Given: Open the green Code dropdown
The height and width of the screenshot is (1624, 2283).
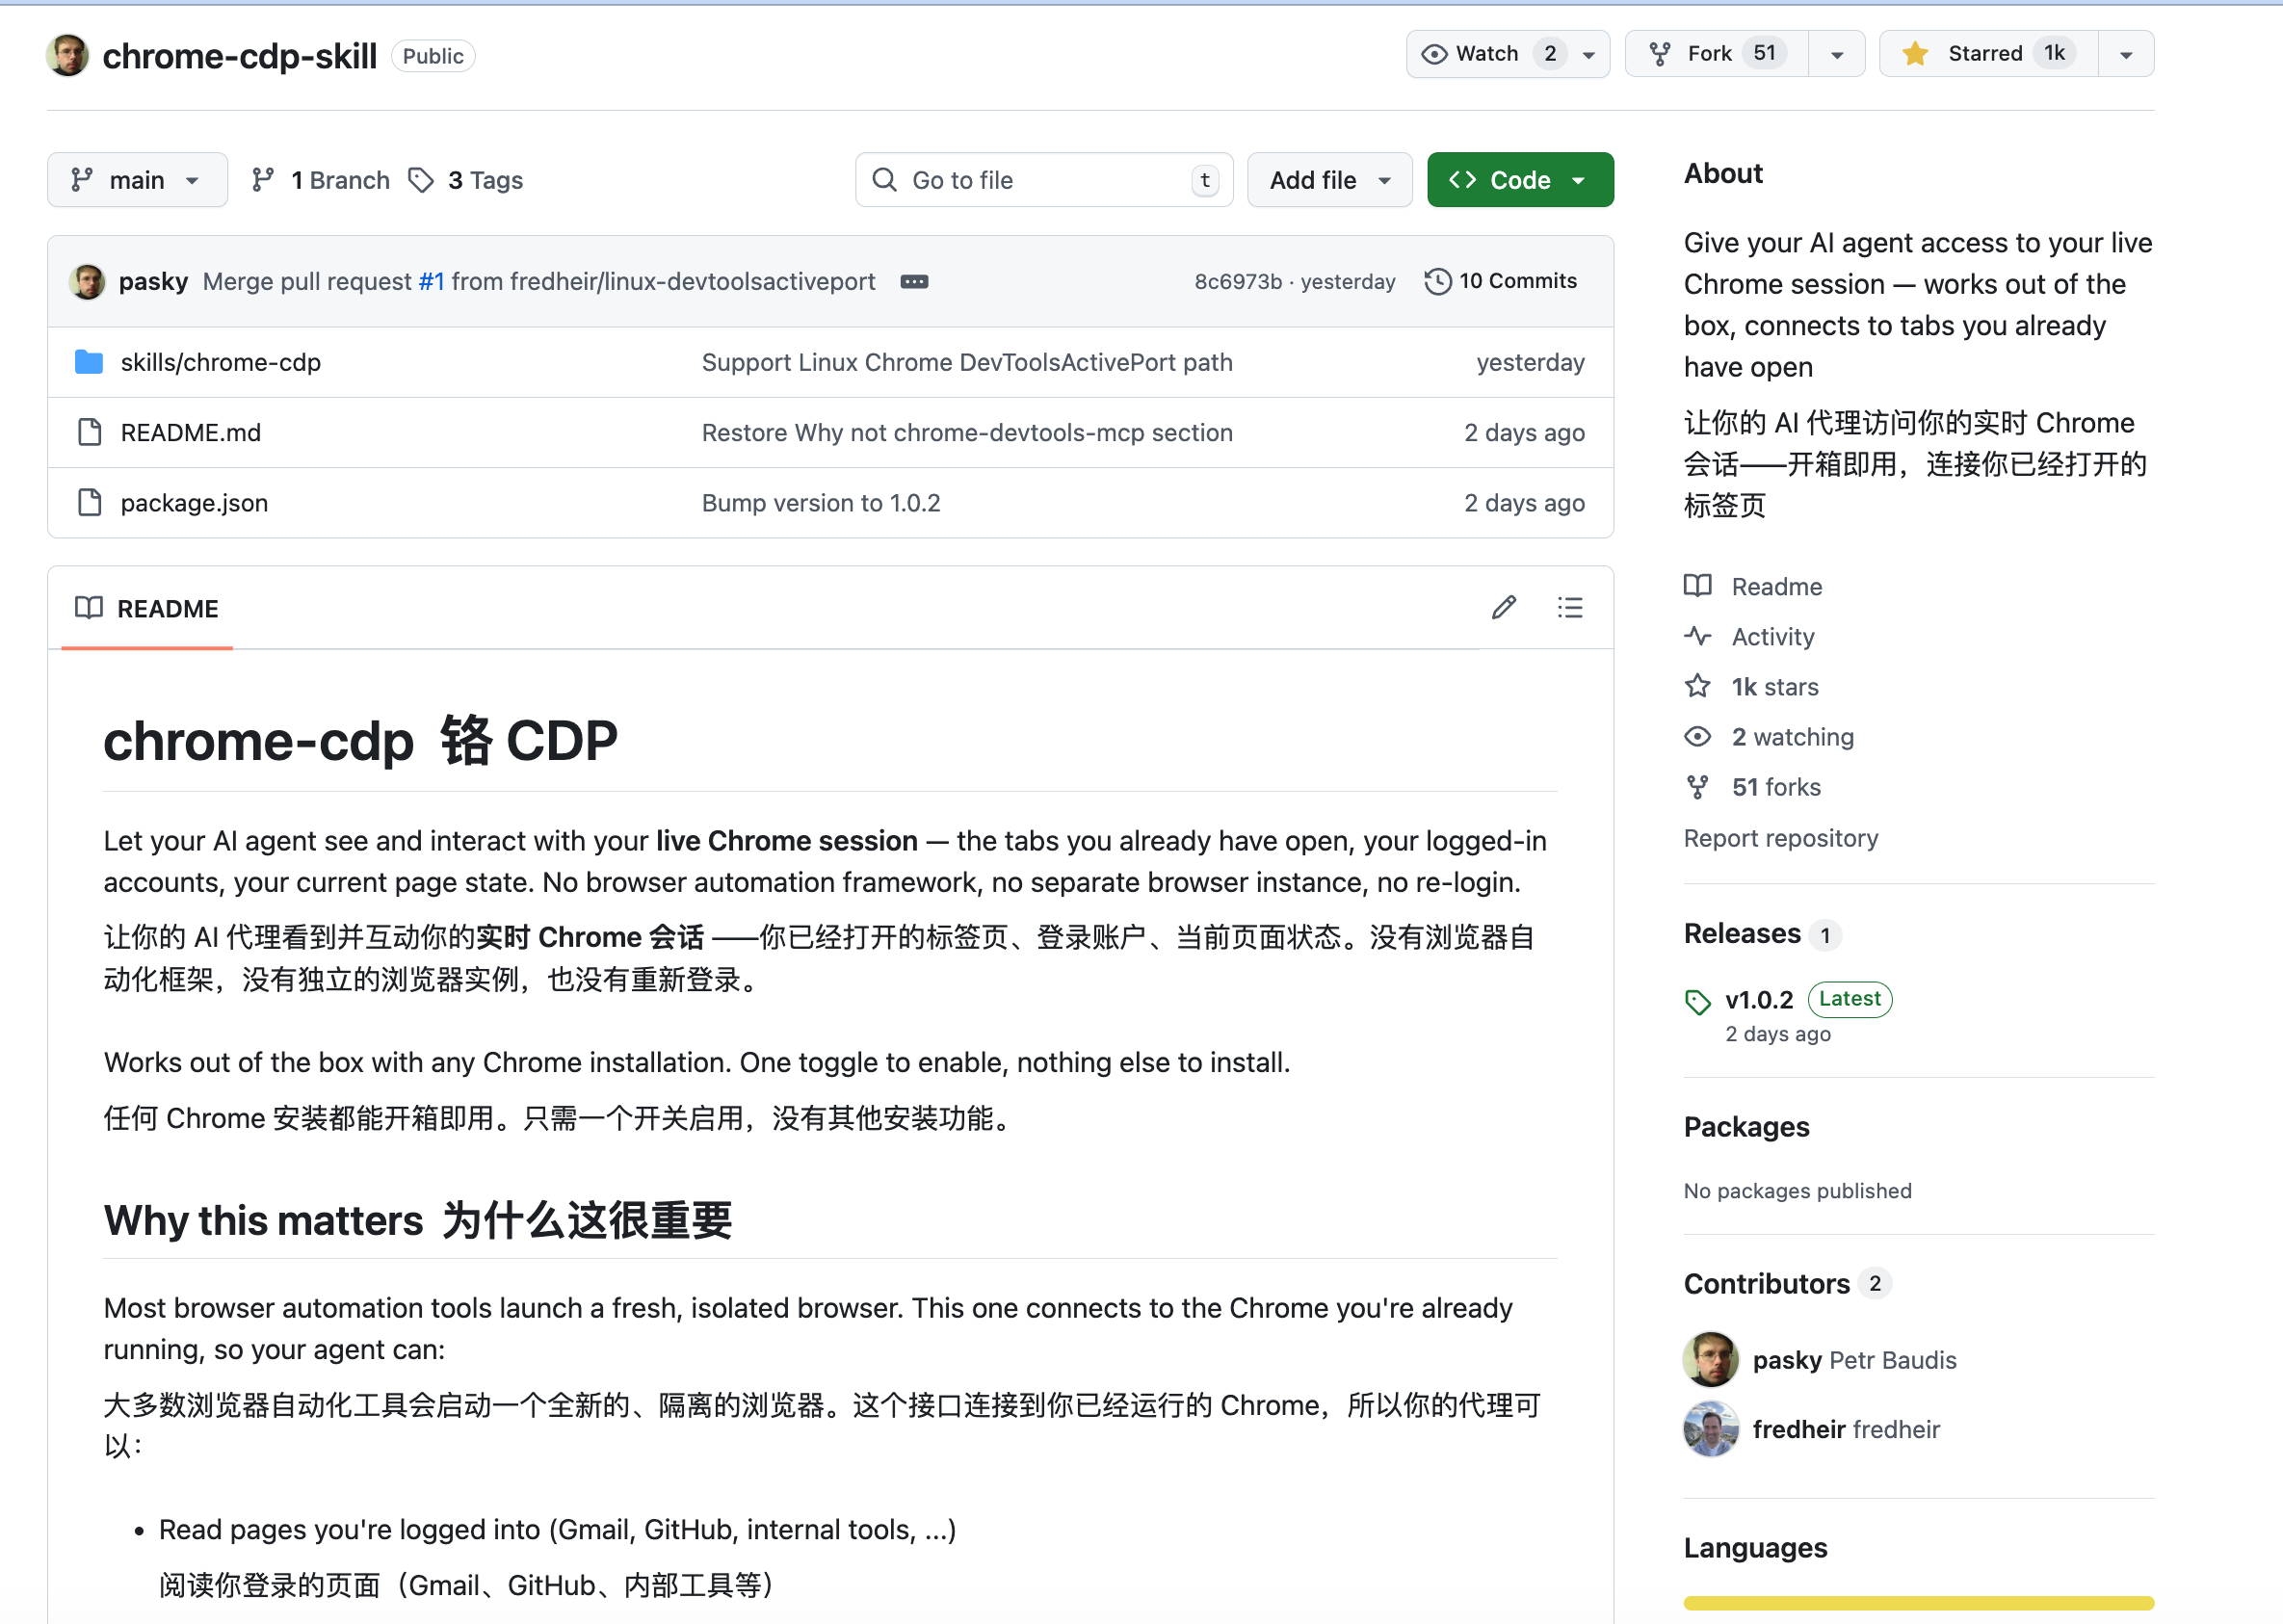Looking at the screenshot, I should pyautogui.click(x=1519, y=180).
